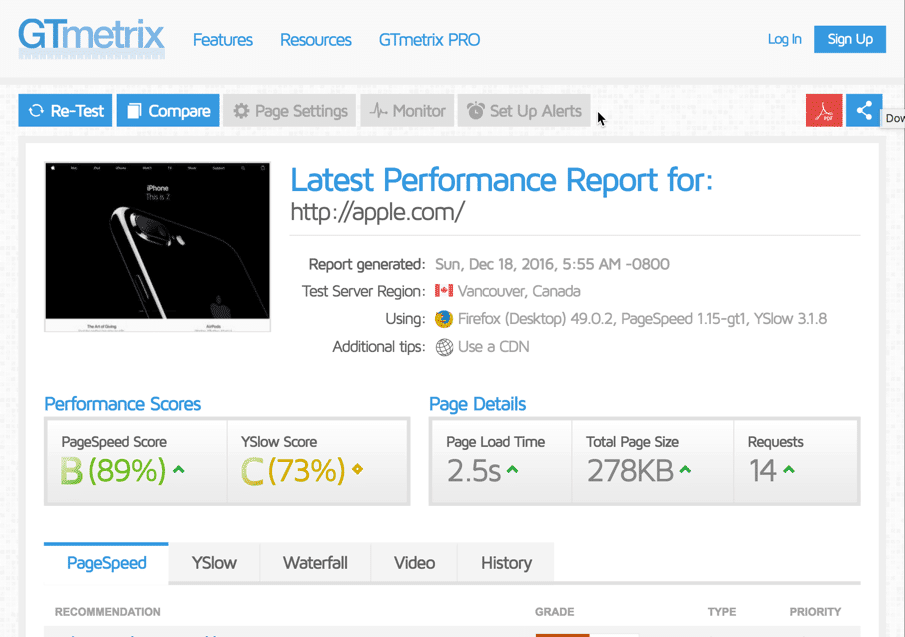Click the GTmetrix logo
This screenshot has height=637, width=905.
tap(91, 37)
